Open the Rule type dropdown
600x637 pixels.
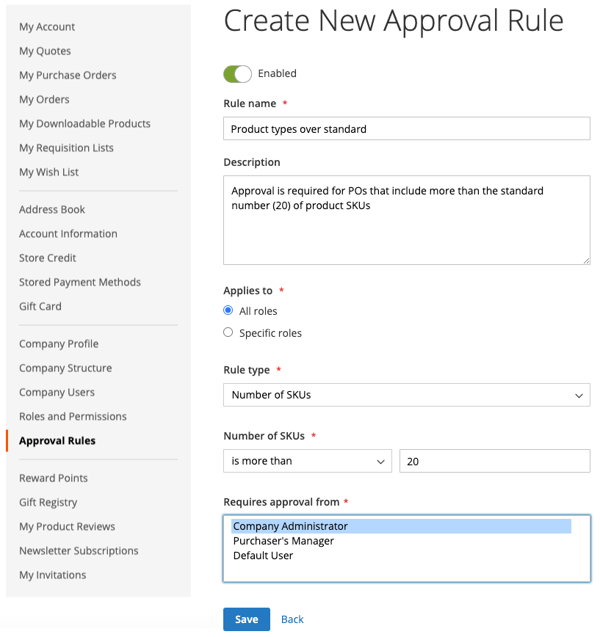[x=406, y=395]
